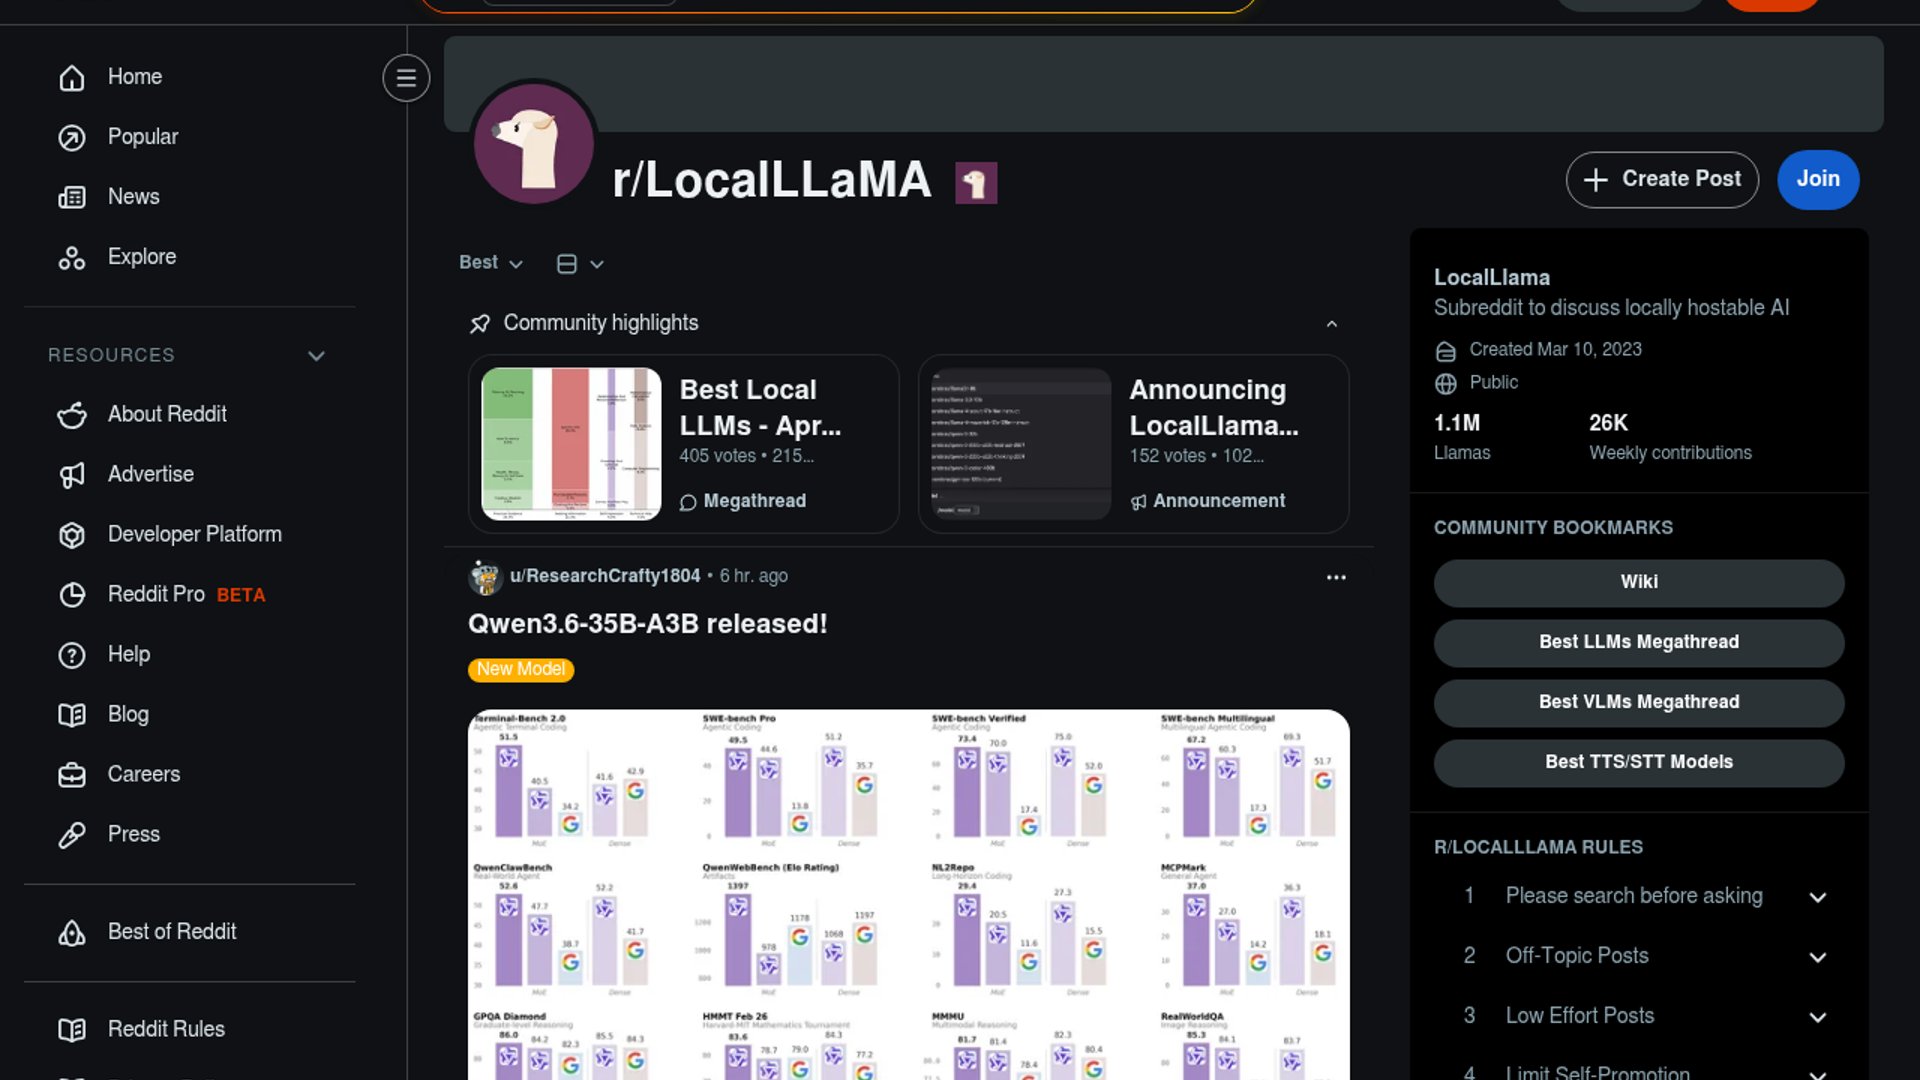Open the Best sort dropdown
1920x1080 pixels.
[491, 263]
